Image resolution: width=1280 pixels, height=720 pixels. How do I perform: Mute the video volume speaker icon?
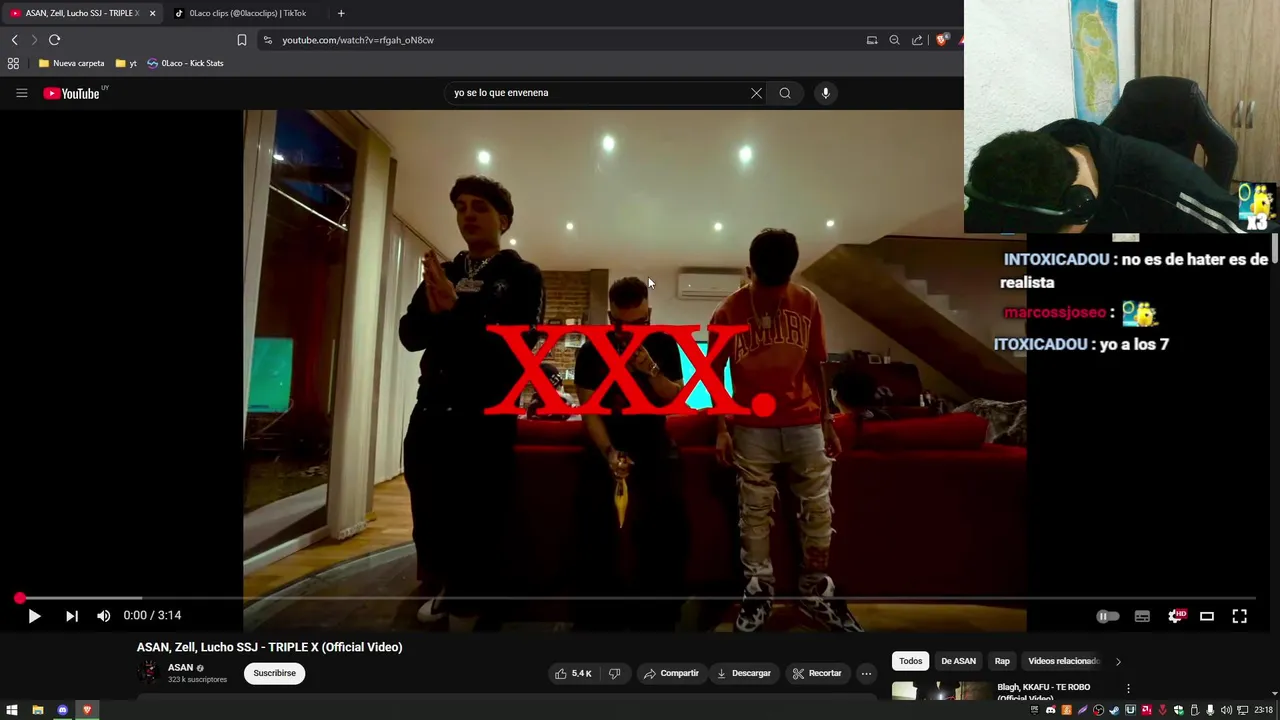[x=103, y=616]
